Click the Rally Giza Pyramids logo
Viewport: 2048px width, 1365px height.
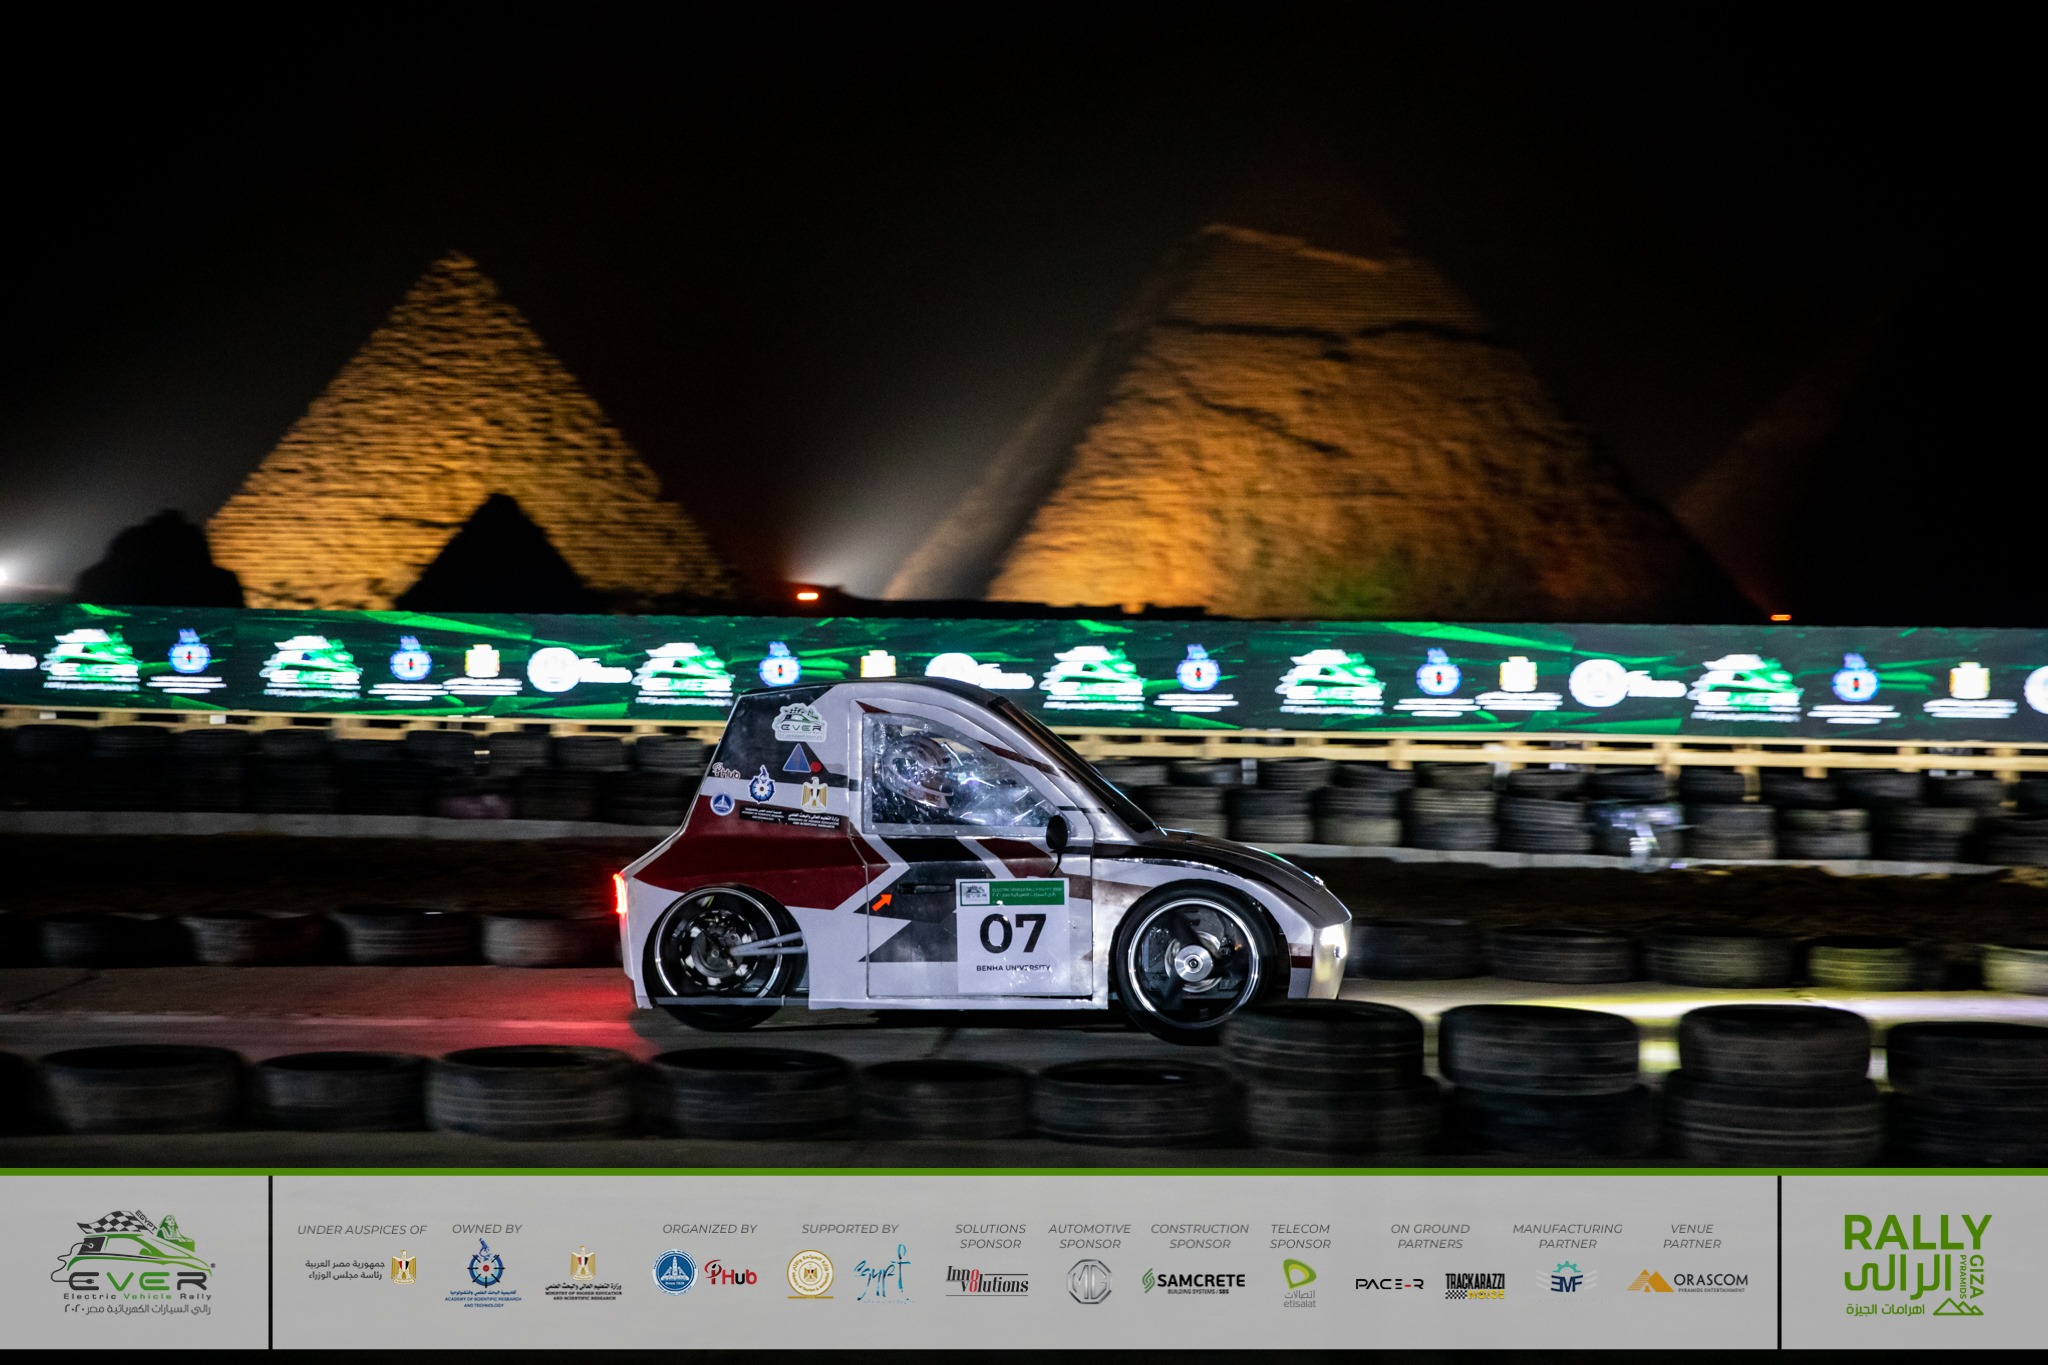pyautogui.click(x=1916, y=1264)
